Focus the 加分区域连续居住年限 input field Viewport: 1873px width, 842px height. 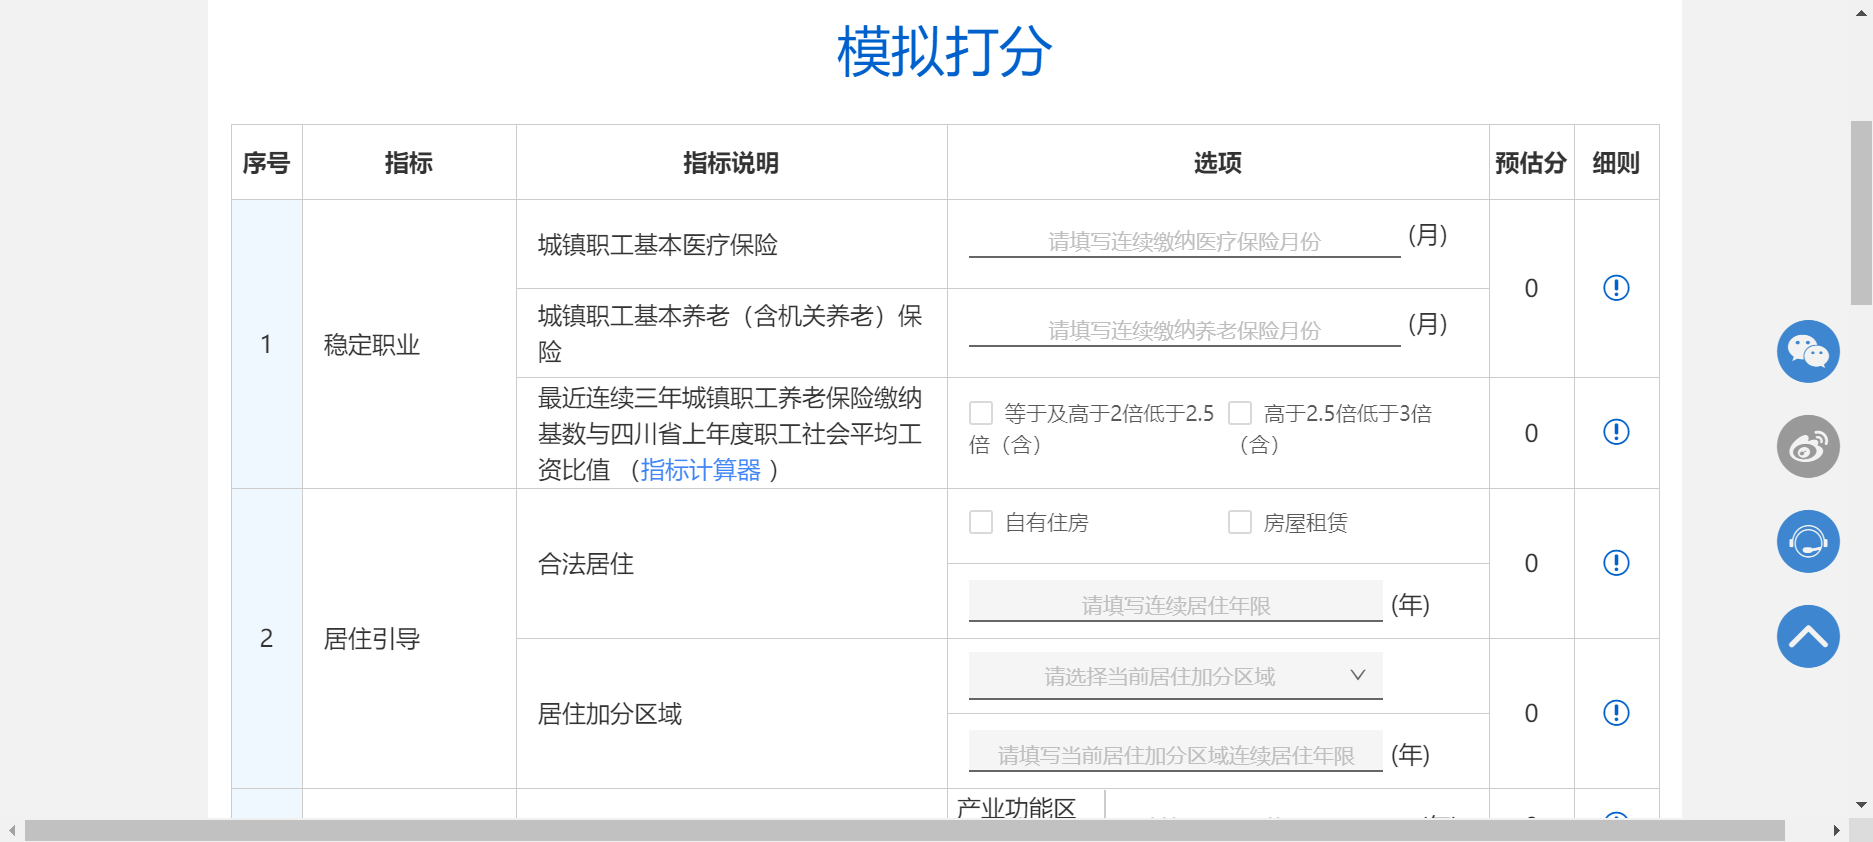pyautogui.click(x=1175, y=754)
